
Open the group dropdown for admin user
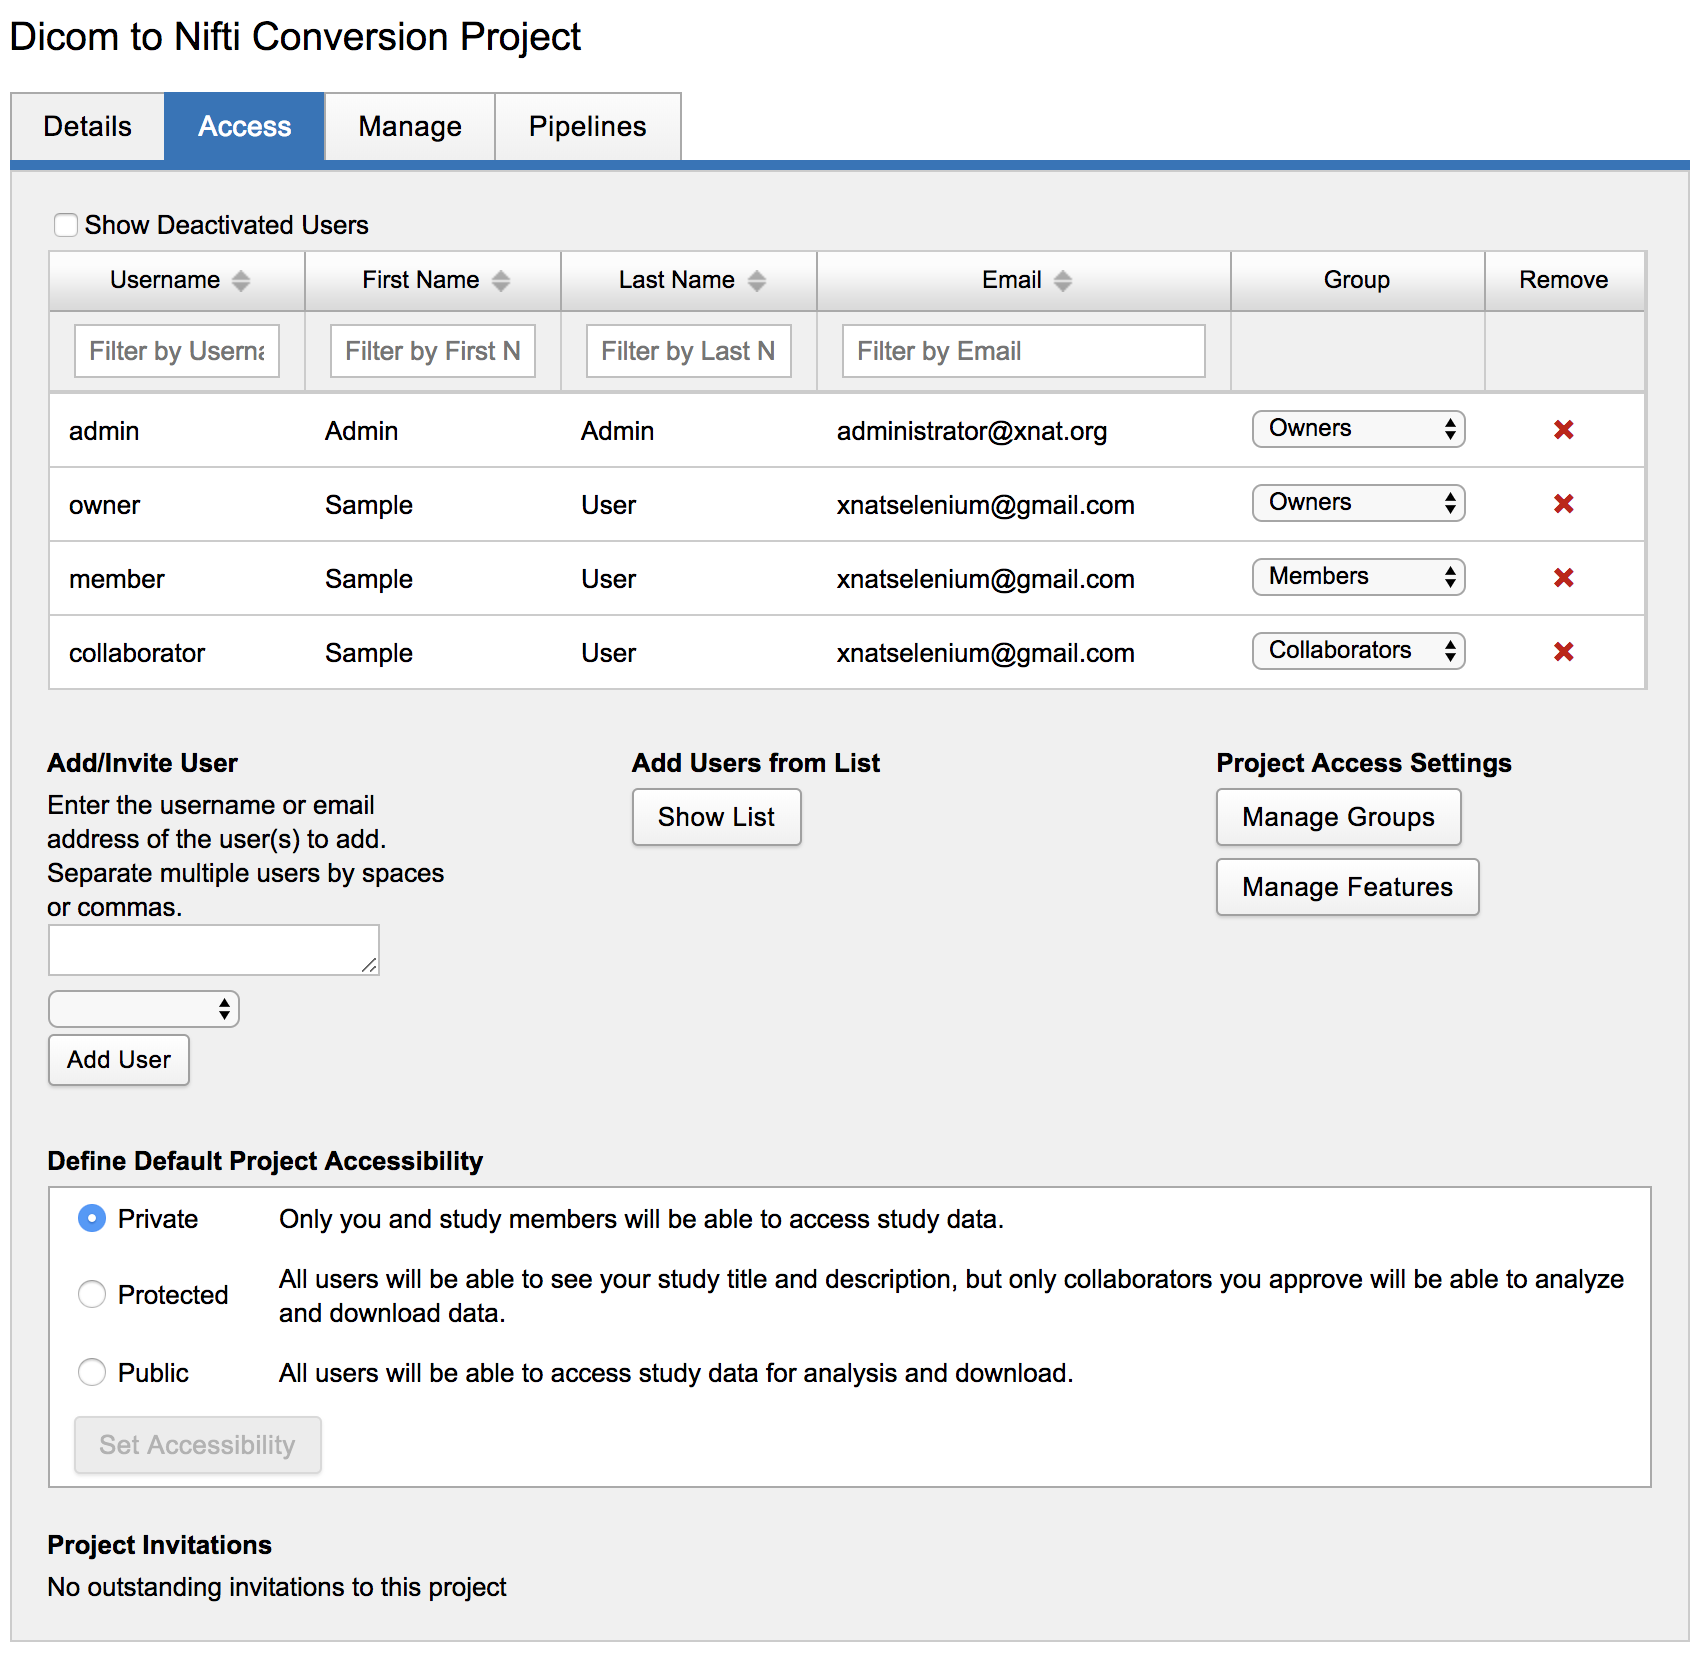click(1358, 429)
